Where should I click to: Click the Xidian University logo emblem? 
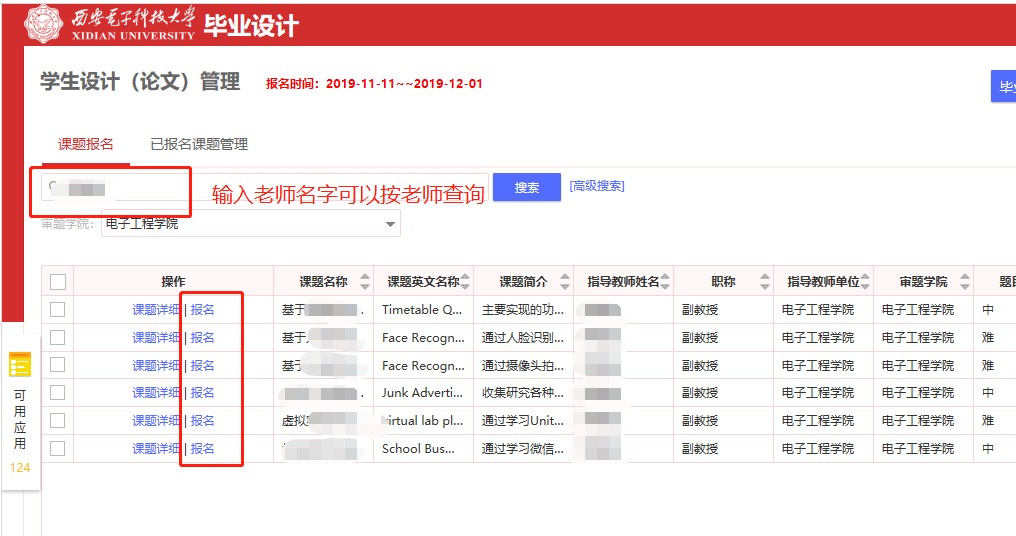[x=42, y=24]
